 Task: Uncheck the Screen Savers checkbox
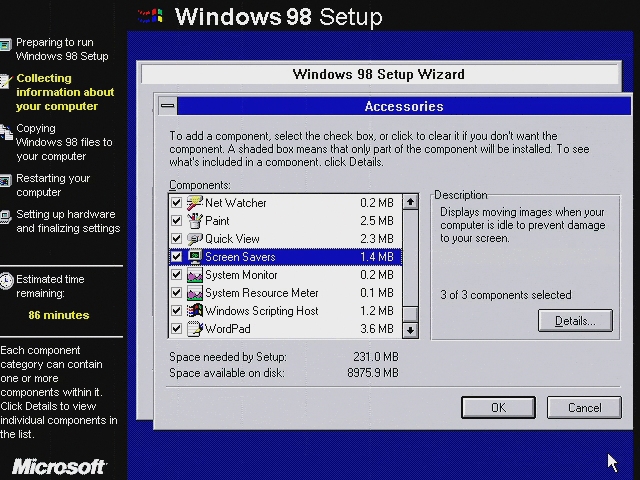pos(176,257)
